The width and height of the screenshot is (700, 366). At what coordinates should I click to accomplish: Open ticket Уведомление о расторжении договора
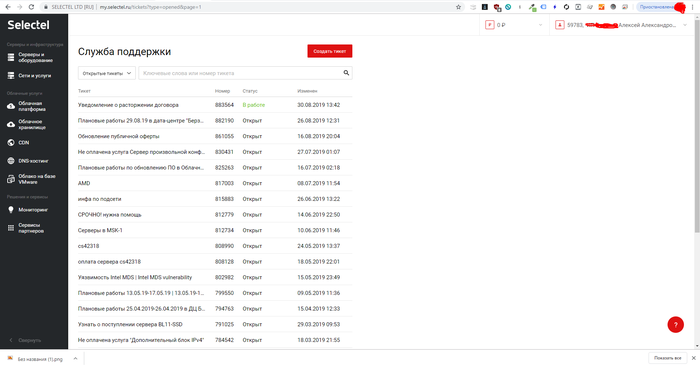coord(128,105)
